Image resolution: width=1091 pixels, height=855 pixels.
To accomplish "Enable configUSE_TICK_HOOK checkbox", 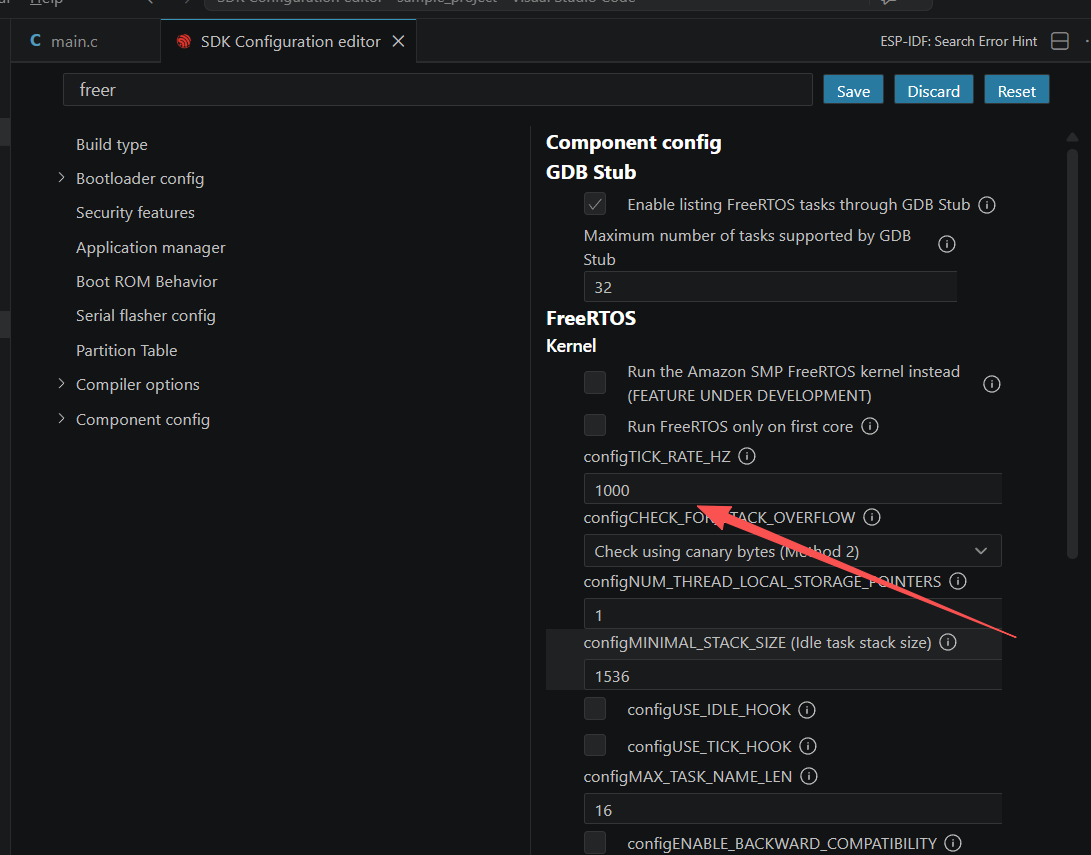I will (x=595, y=745).
